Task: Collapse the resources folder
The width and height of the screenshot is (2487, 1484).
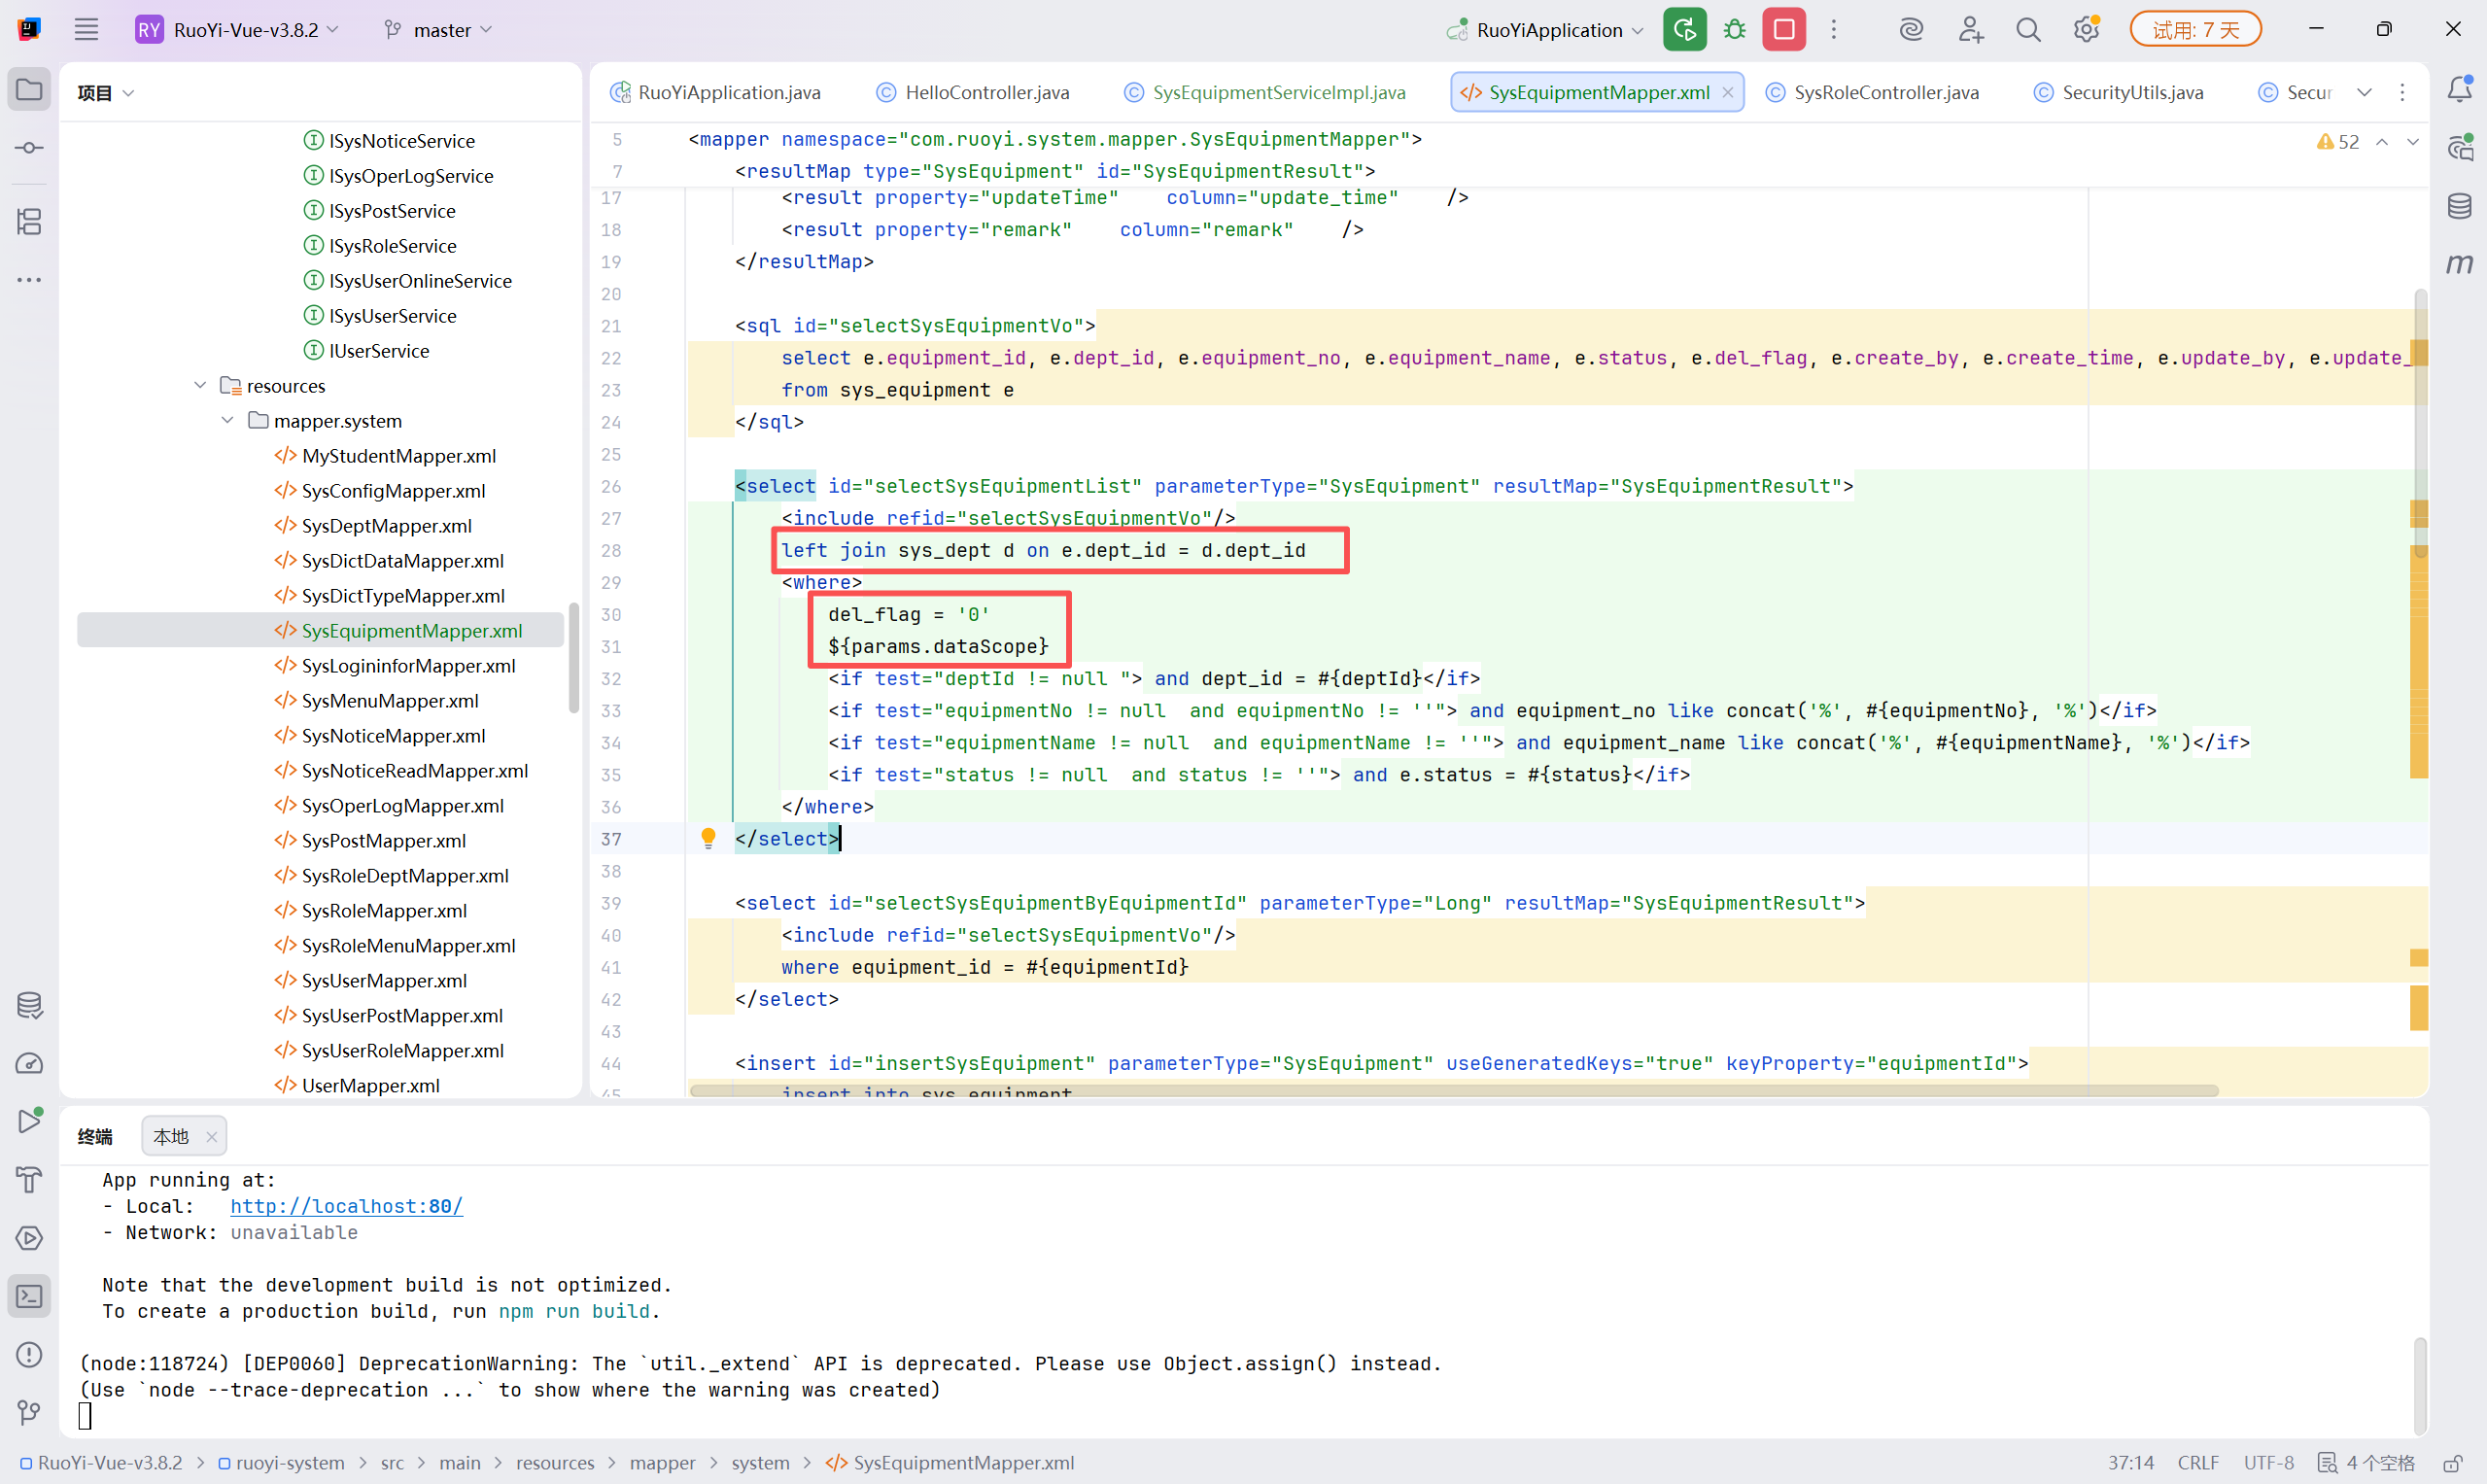Action: point(200,385)
